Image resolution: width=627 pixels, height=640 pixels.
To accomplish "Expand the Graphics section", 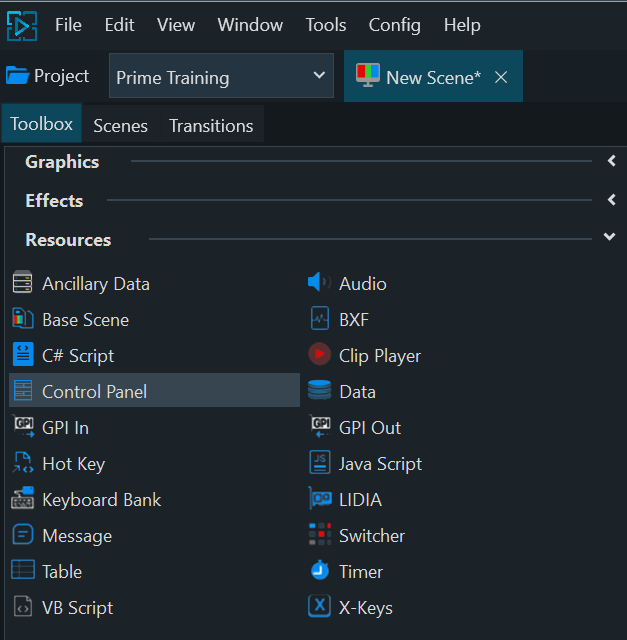I will 611,161.
